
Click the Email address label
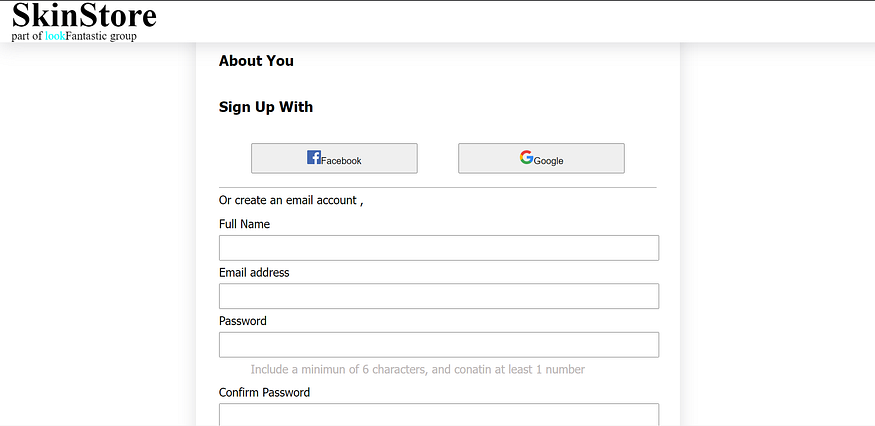(x=254, y=272)
